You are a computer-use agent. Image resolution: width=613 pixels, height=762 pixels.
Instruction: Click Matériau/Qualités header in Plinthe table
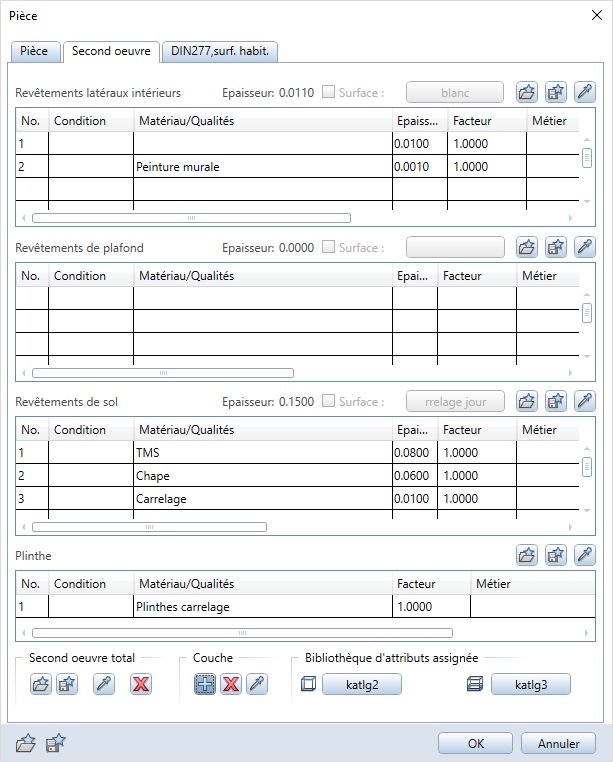pyautogui.click(x=263, y=584)
